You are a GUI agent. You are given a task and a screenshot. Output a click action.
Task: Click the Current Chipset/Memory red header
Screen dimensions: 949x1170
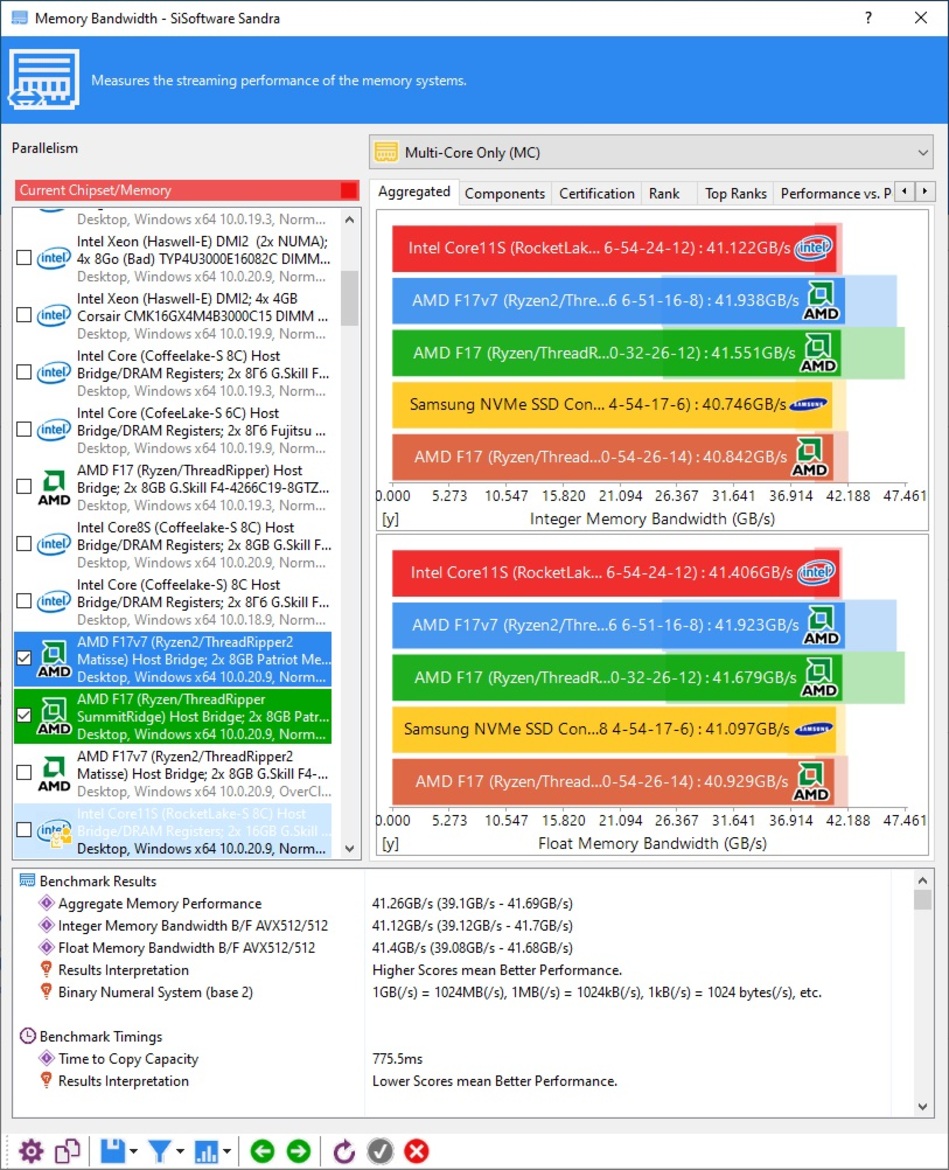coord(187,190)
